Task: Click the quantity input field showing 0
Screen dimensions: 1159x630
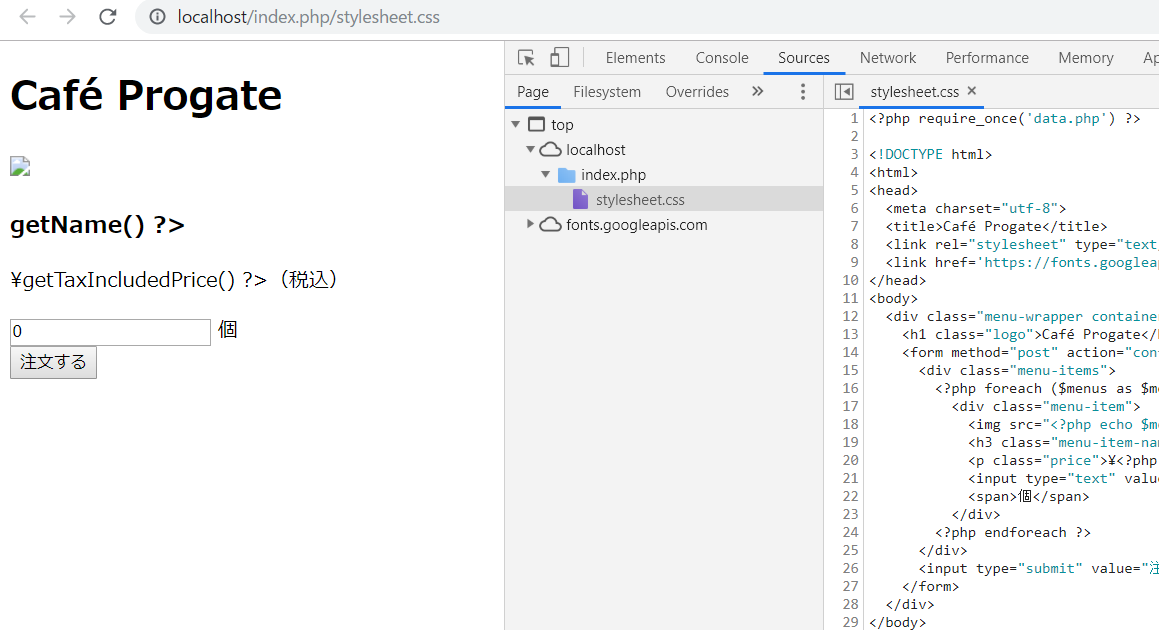Action: point(110,330)
